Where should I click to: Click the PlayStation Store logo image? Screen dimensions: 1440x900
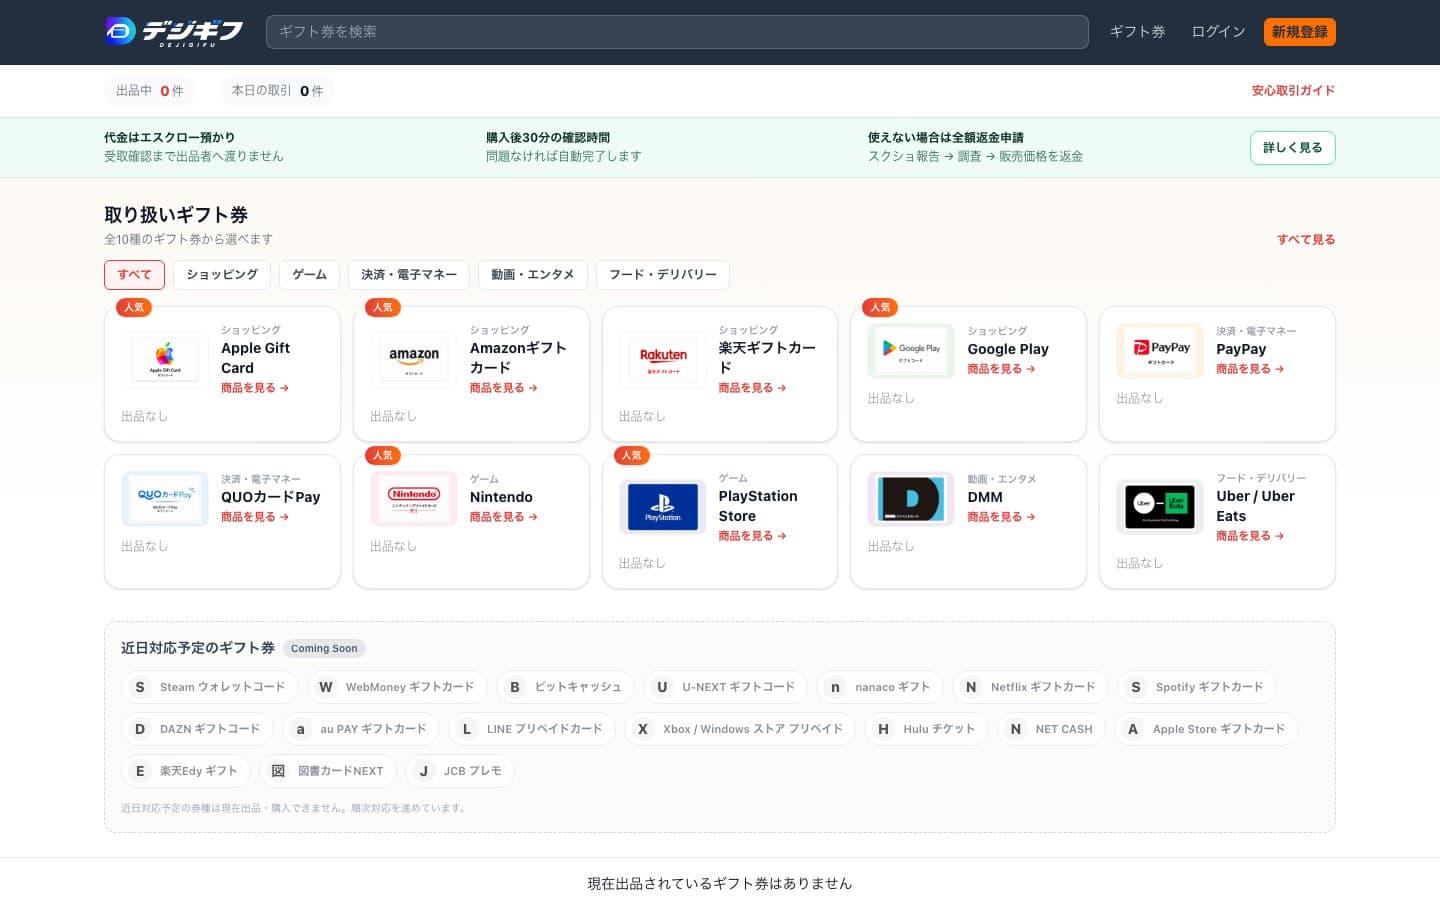point(663,507)
